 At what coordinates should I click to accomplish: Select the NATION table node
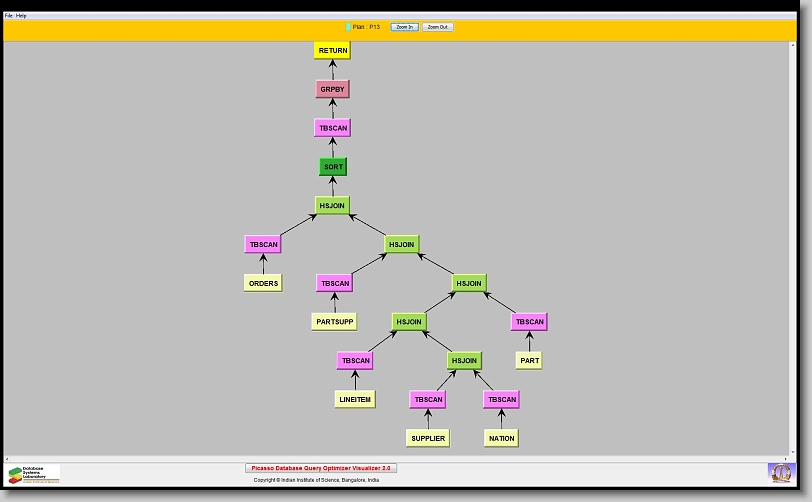tap(501, 438)
